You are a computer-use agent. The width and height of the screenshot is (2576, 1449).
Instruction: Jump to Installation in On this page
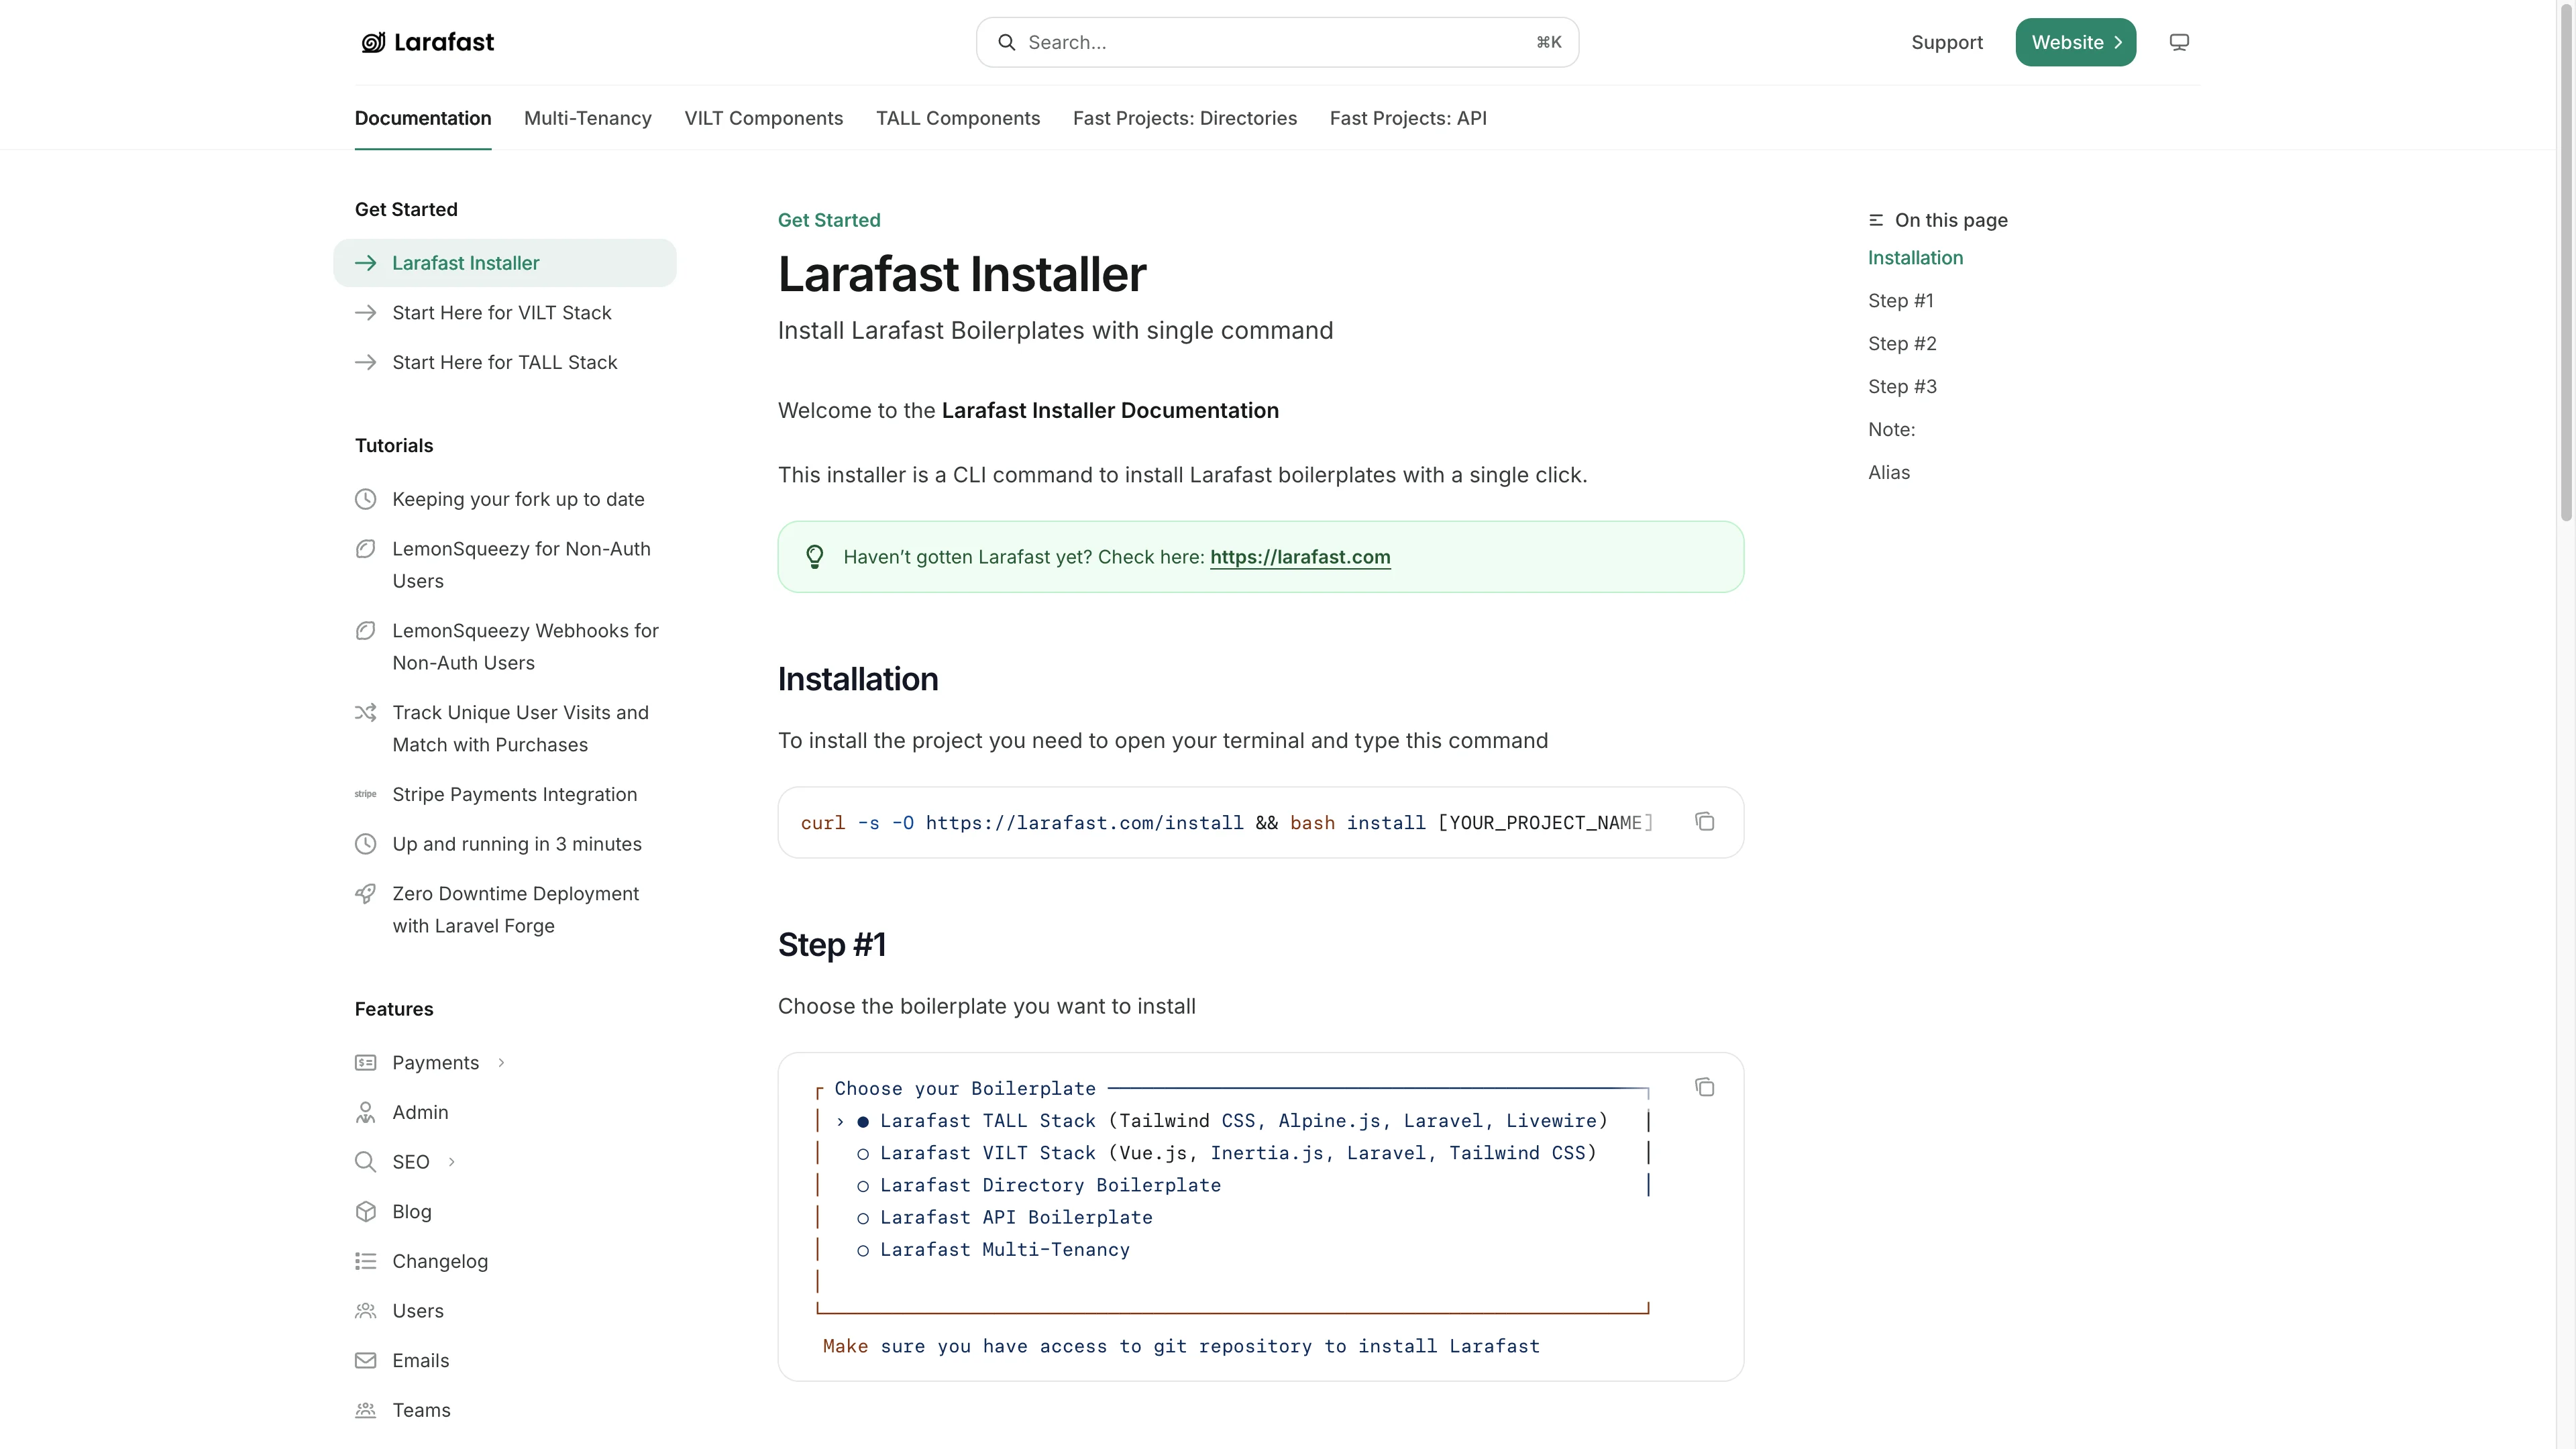coord(1916,258)
